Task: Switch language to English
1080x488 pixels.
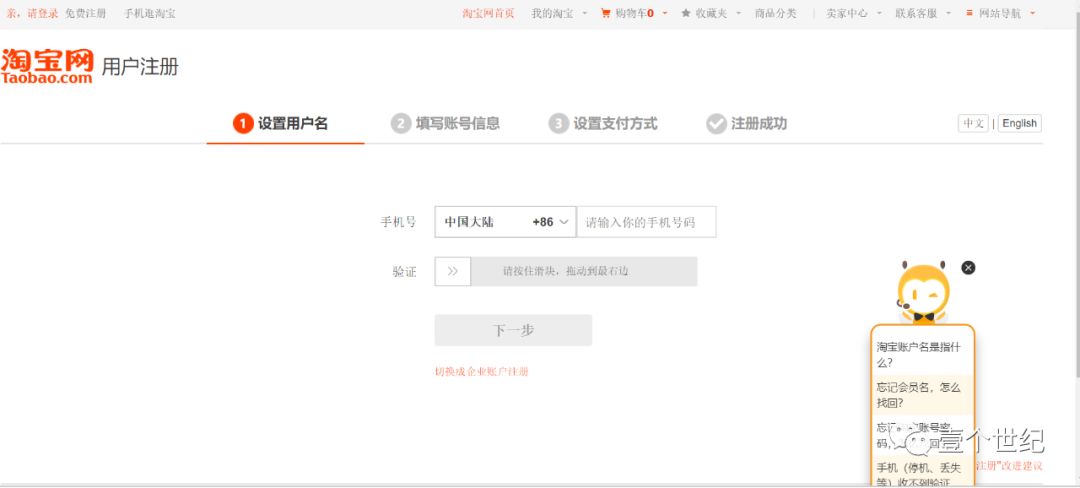Action: (x=1019, y=123)
